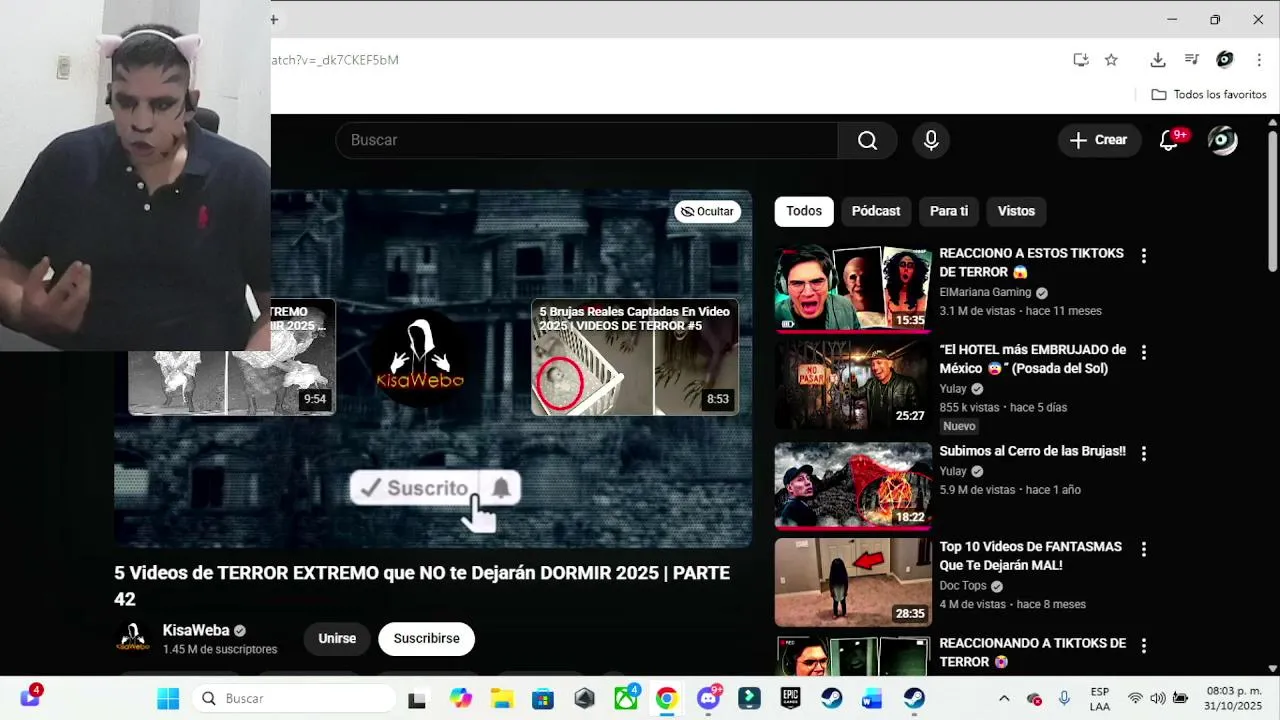Screen dimensions: 1280x720
Task: Open Doc Tops channel name
Action: coord(963,586)
